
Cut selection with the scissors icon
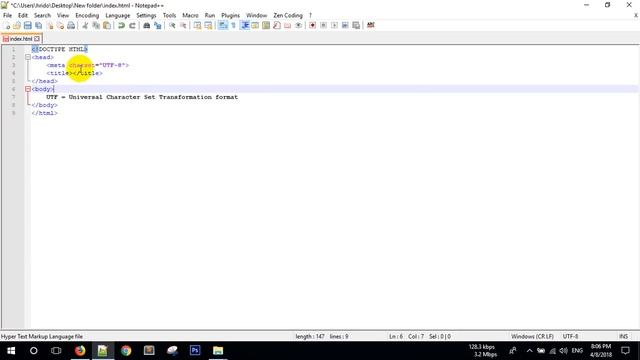pos(85,25)
